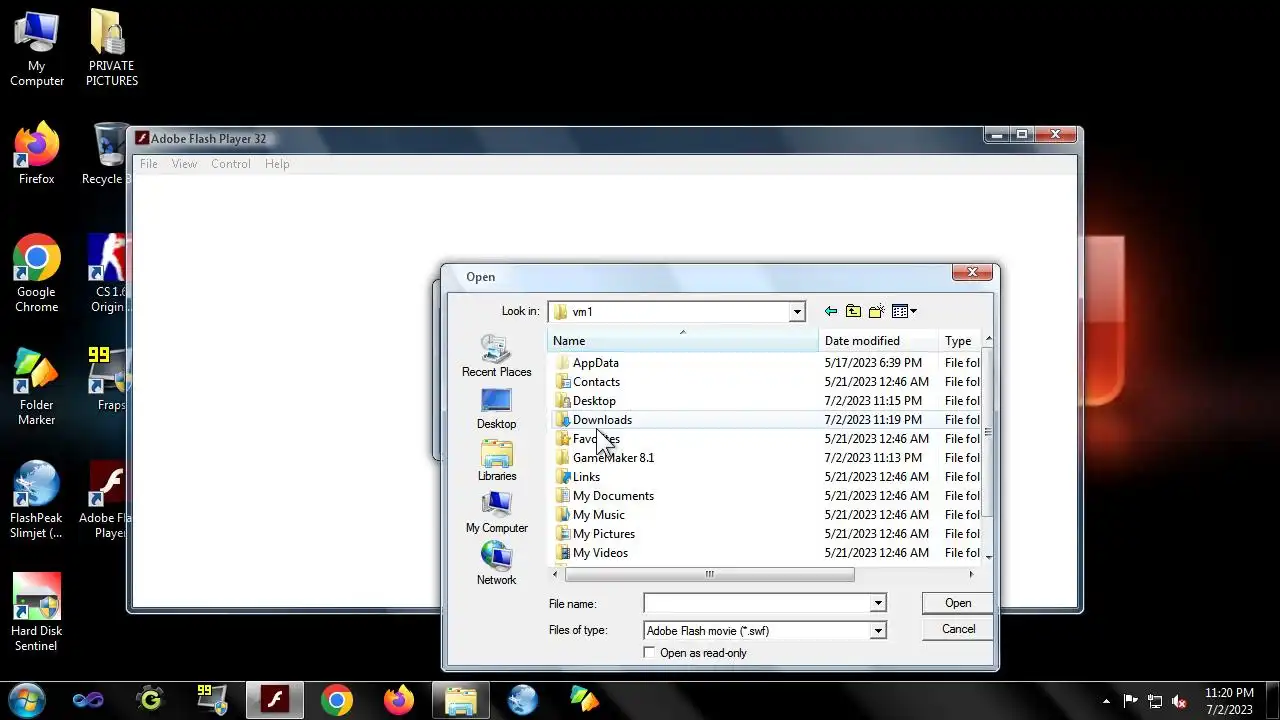Open the View Menu icon dropdown

[904, 312]
